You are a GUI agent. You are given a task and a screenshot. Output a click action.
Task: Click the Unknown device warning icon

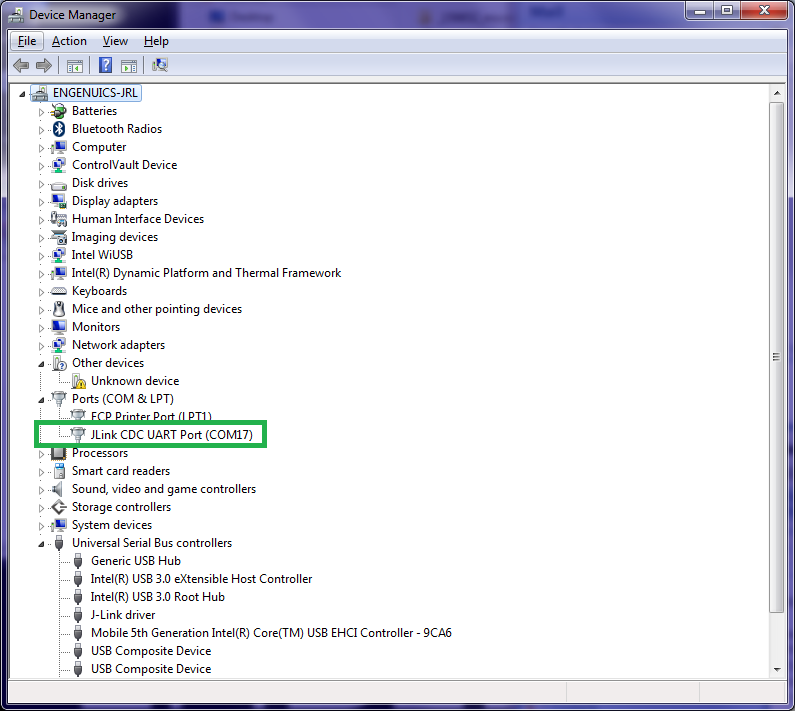coord(78,381)
